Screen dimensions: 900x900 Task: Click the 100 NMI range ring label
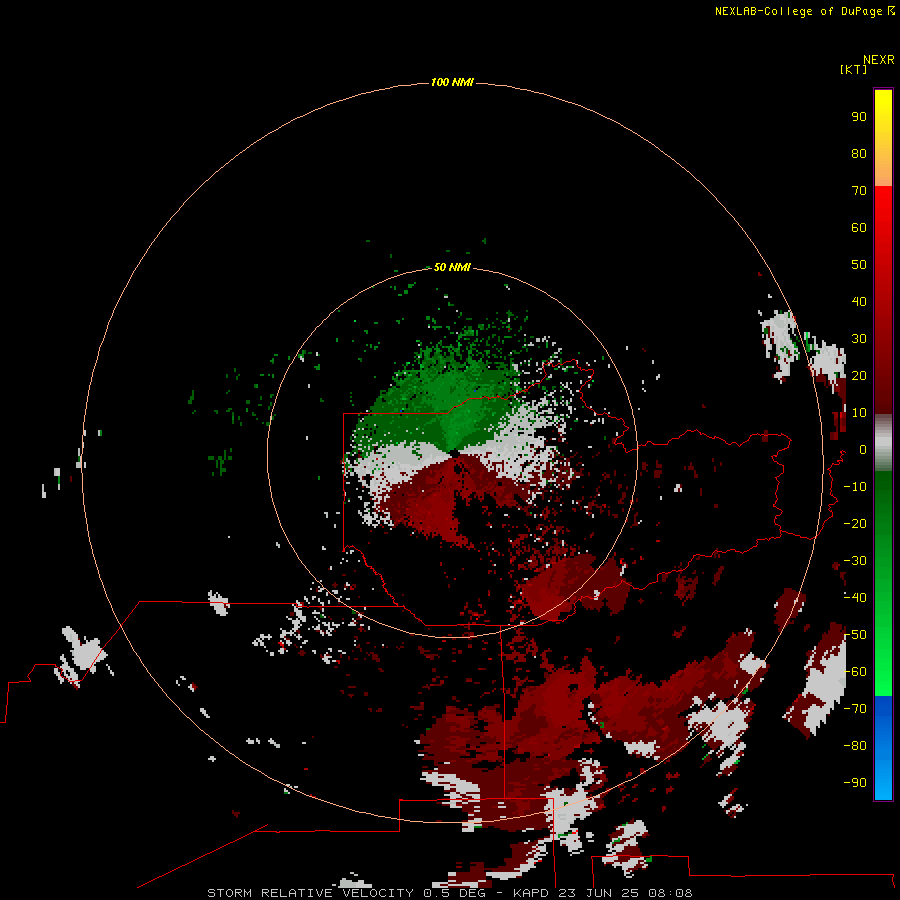click(x=452, y=83)
